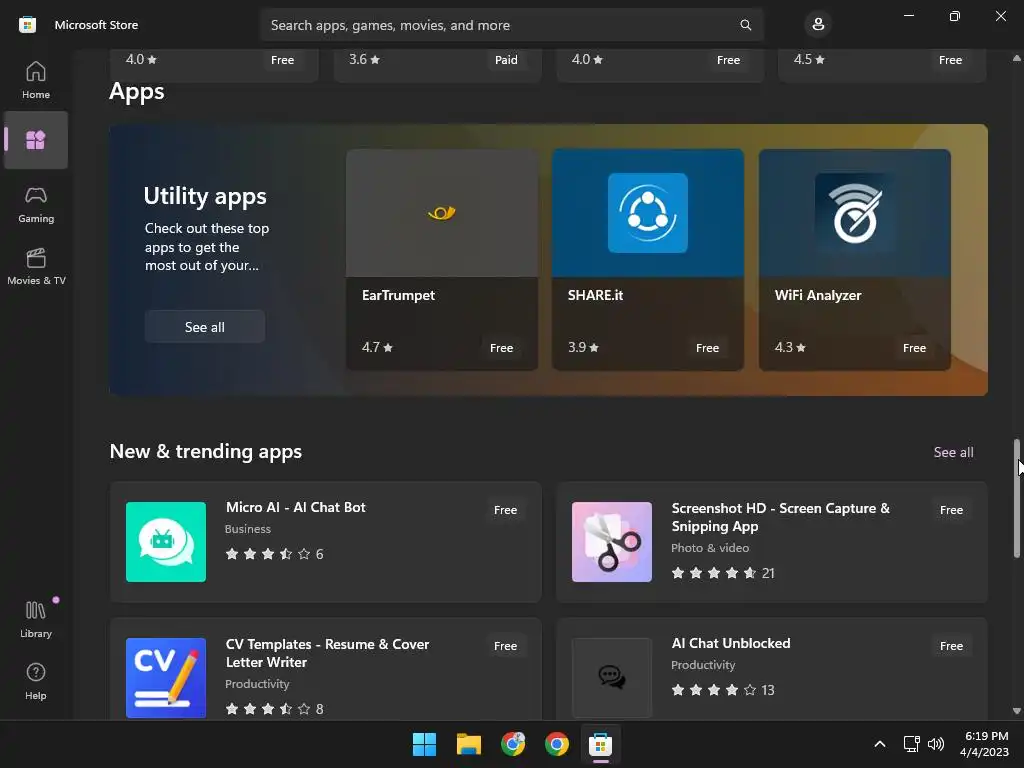Open Screenshot HD scissors app icon

coord(611,541)
